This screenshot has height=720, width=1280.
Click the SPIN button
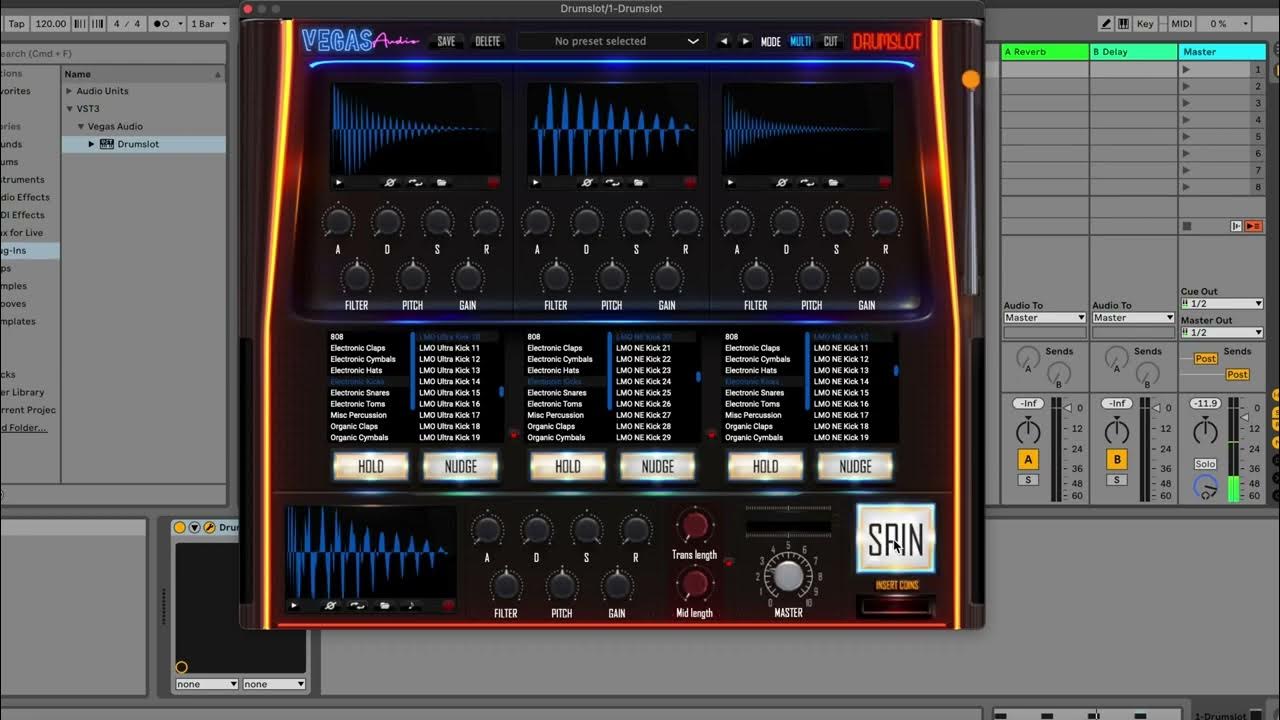[x=895, y=539]
